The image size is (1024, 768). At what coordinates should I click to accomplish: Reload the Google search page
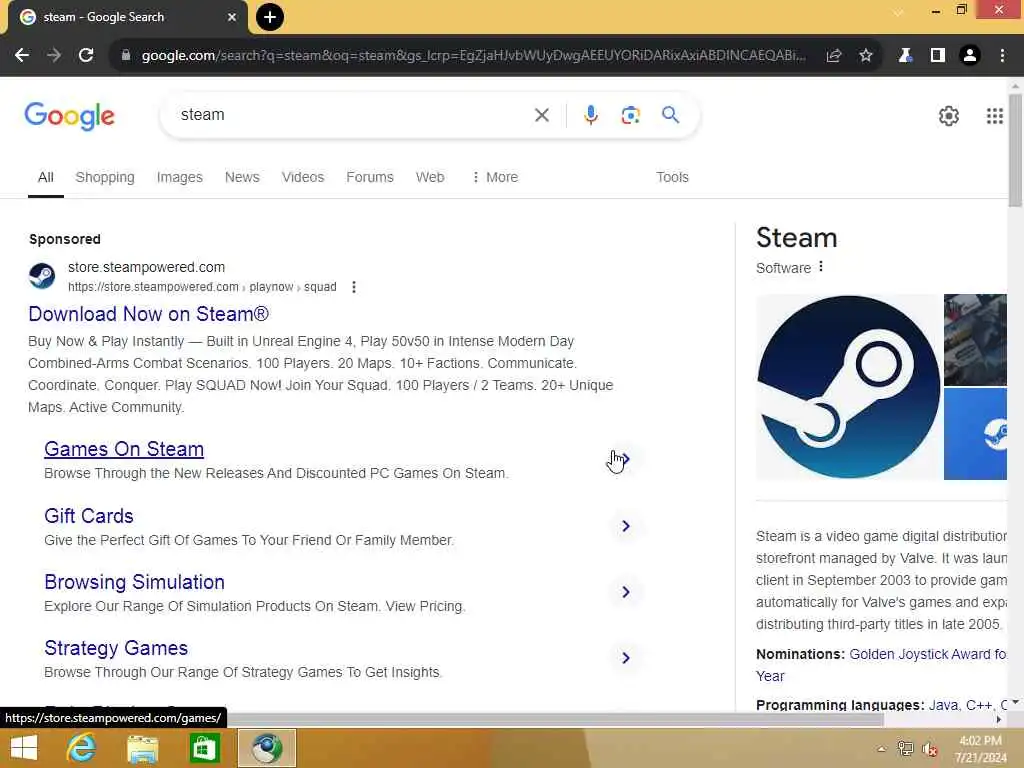click(86, 56)
